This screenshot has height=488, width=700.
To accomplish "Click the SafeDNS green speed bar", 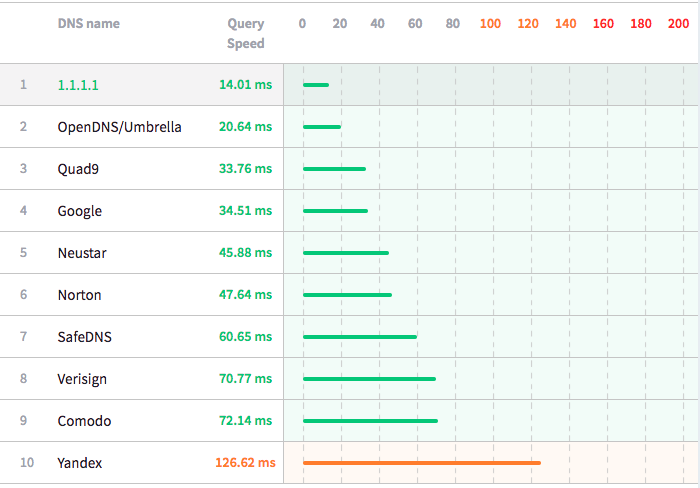I will [x=360, y=337].
